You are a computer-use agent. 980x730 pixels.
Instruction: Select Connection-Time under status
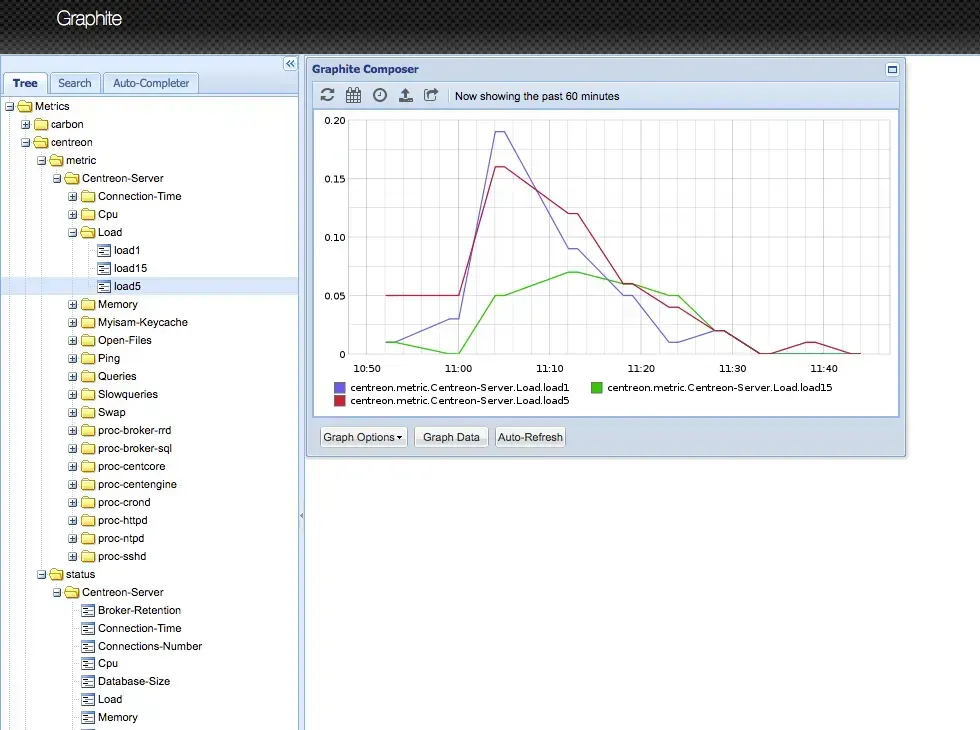click(139, 629)
